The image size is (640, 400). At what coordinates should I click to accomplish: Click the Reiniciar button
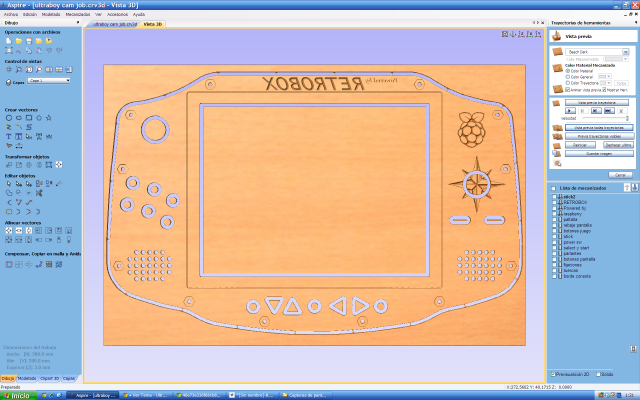[580, 145]
